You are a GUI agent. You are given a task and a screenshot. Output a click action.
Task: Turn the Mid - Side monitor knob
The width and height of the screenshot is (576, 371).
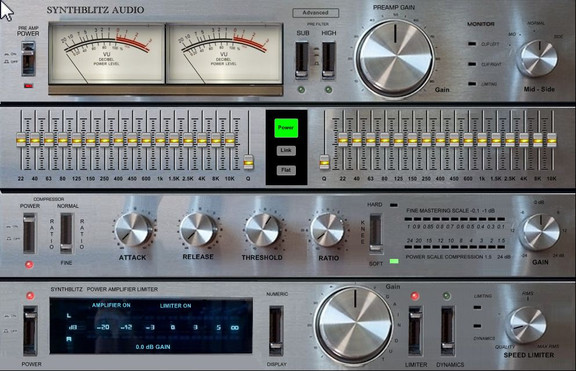coord(537,59)
